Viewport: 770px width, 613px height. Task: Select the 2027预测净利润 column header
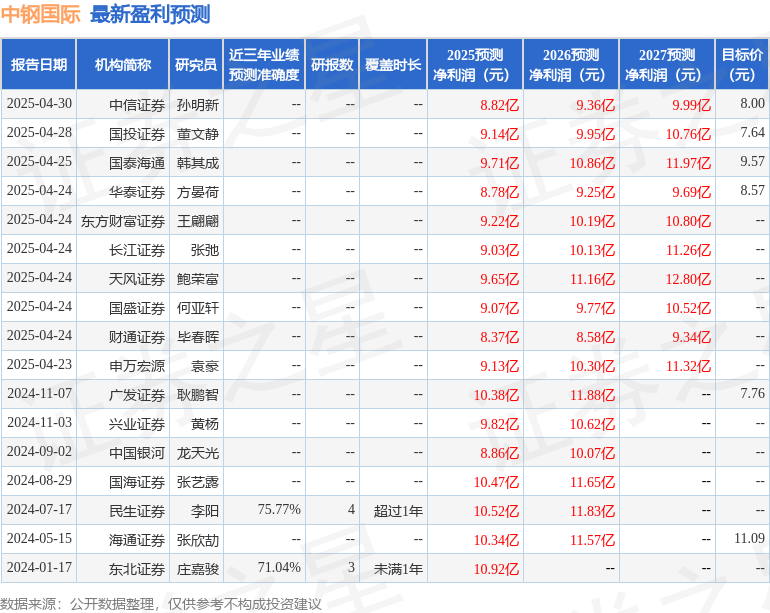click(x=667, y=64)
